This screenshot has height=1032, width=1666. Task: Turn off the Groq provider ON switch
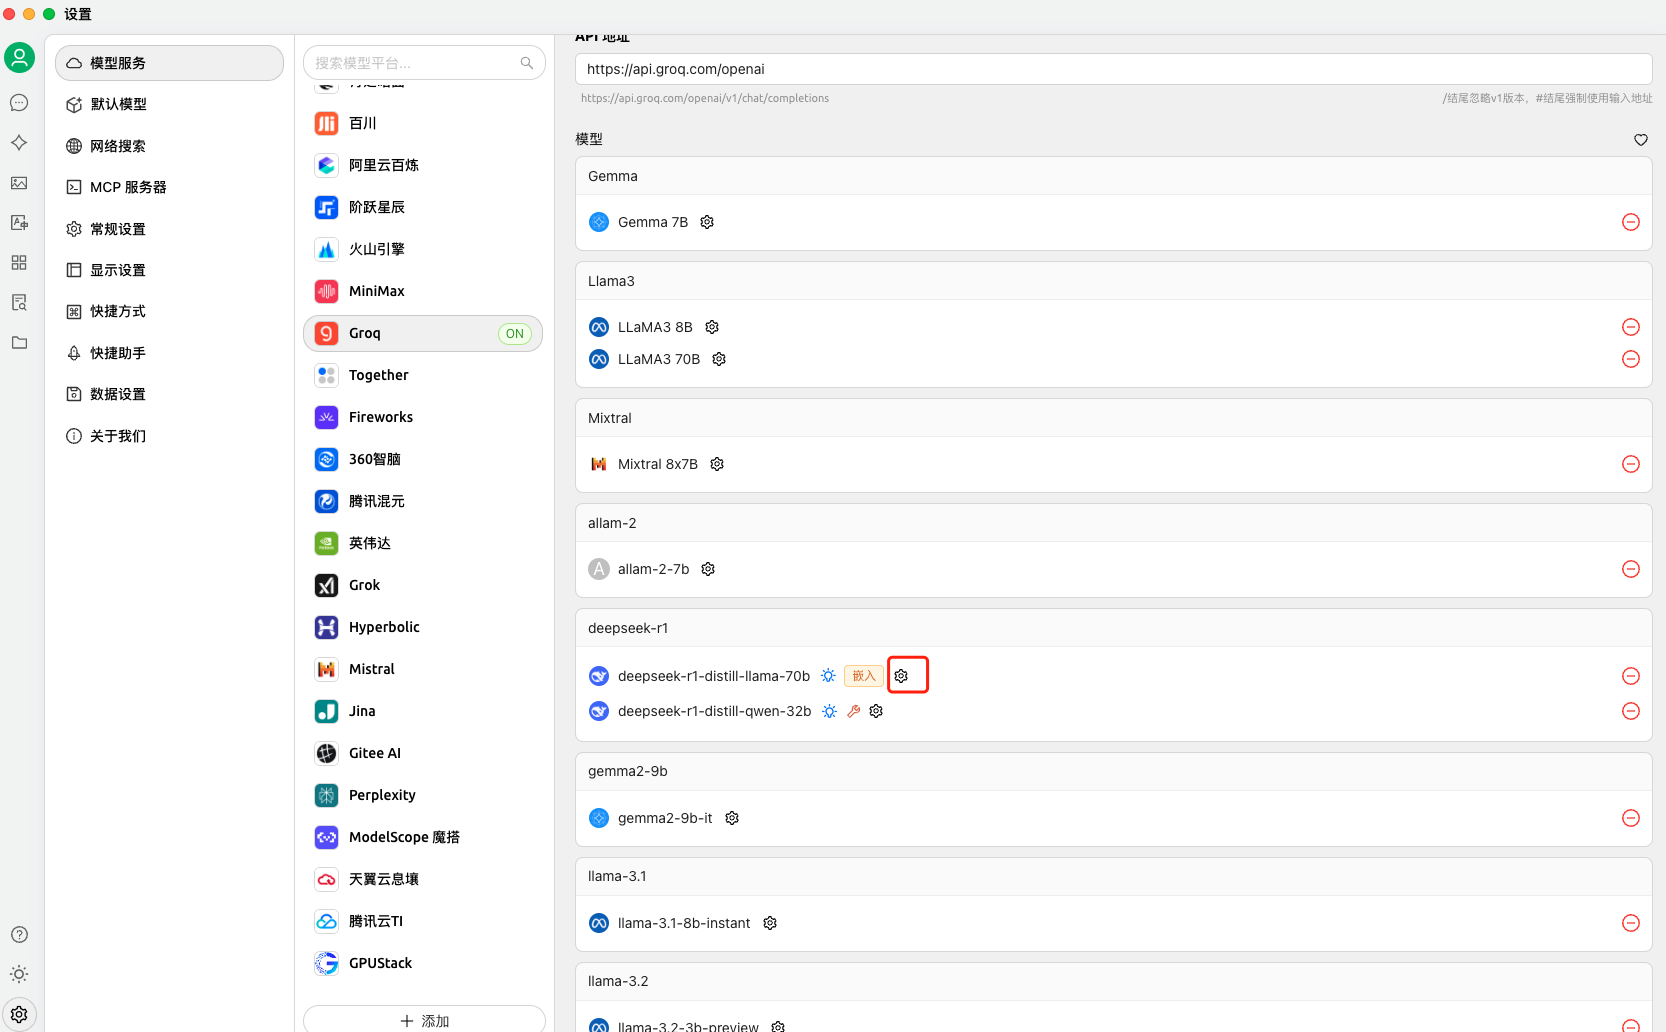pyautogui.click(x=514, y=333)
